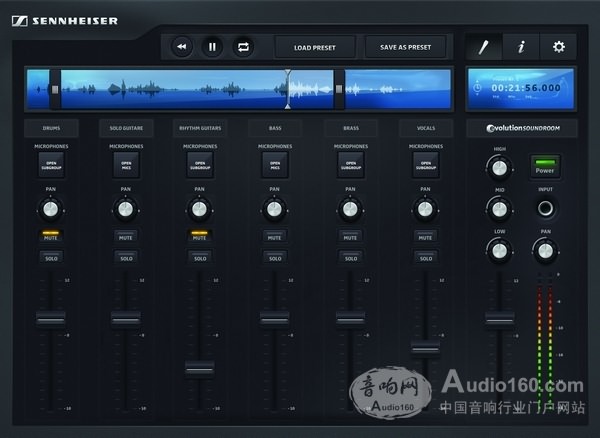Open the pencil edit tab

coord(483,47)
